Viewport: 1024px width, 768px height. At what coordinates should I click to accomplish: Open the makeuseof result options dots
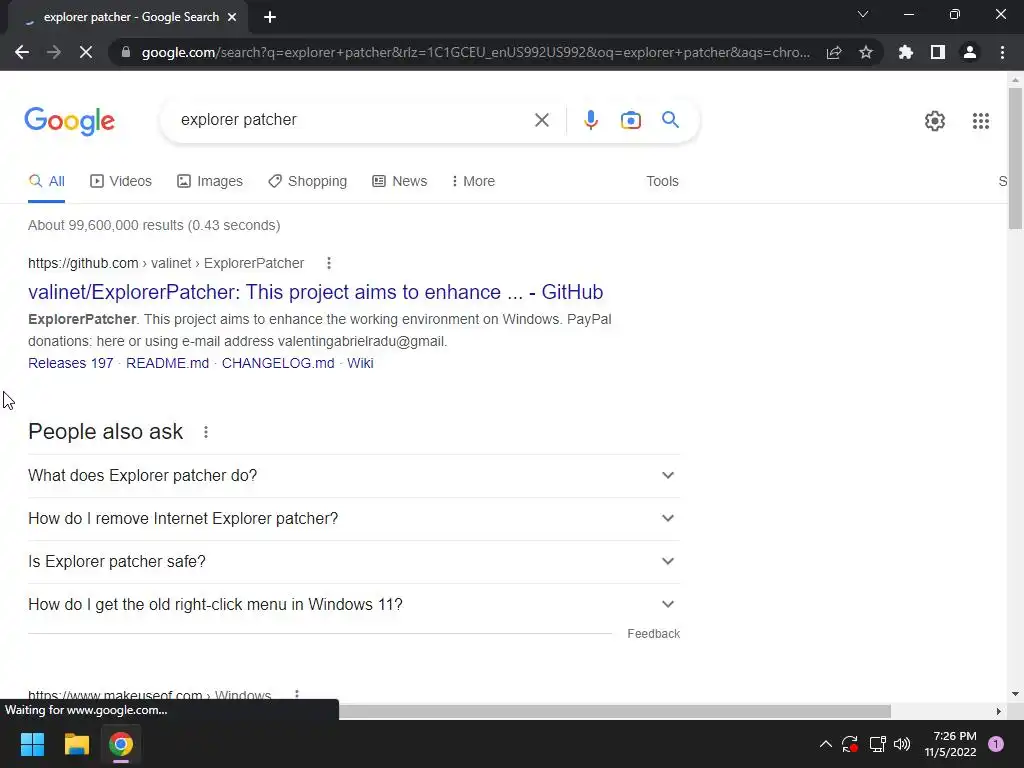(x=296, y=695)
